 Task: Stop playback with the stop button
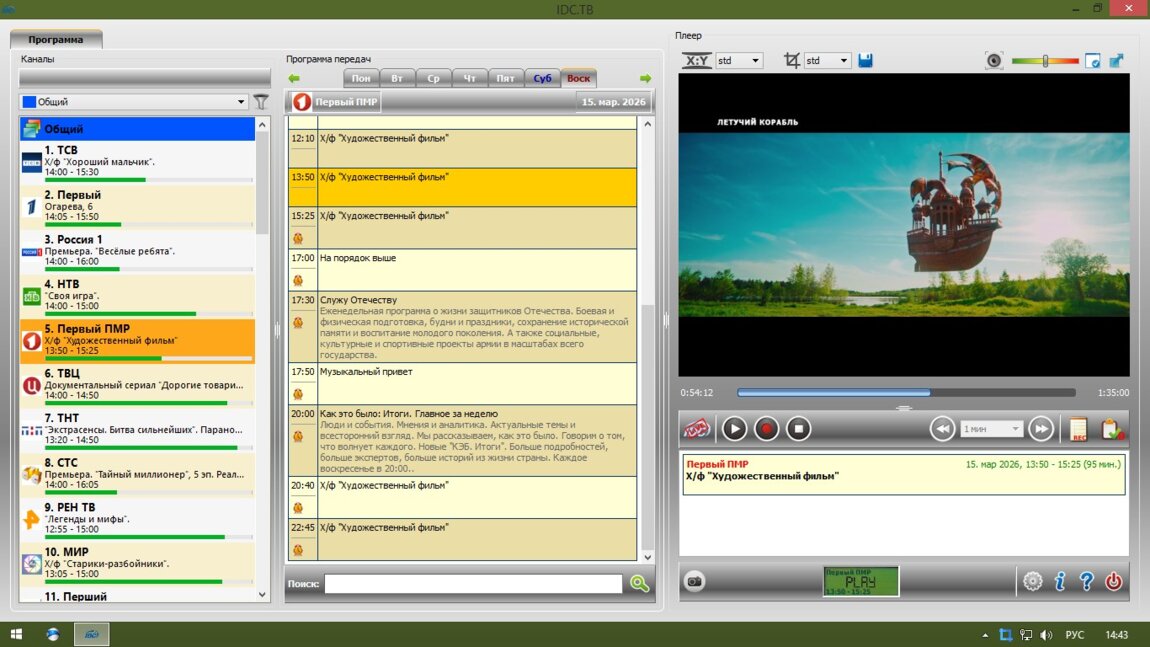798,429
